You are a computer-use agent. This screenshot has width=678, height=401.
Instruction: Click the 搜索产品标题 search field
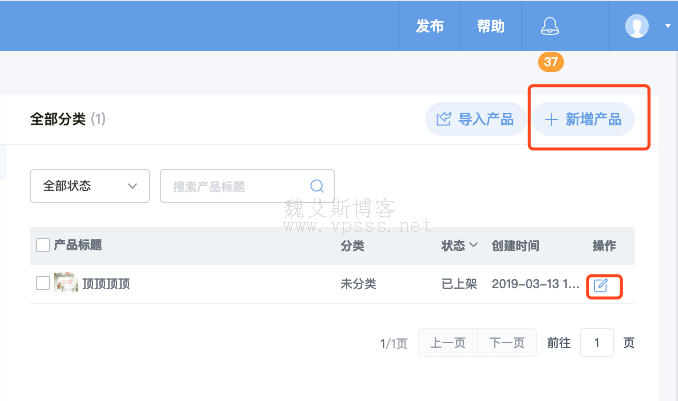click(238, 186)
